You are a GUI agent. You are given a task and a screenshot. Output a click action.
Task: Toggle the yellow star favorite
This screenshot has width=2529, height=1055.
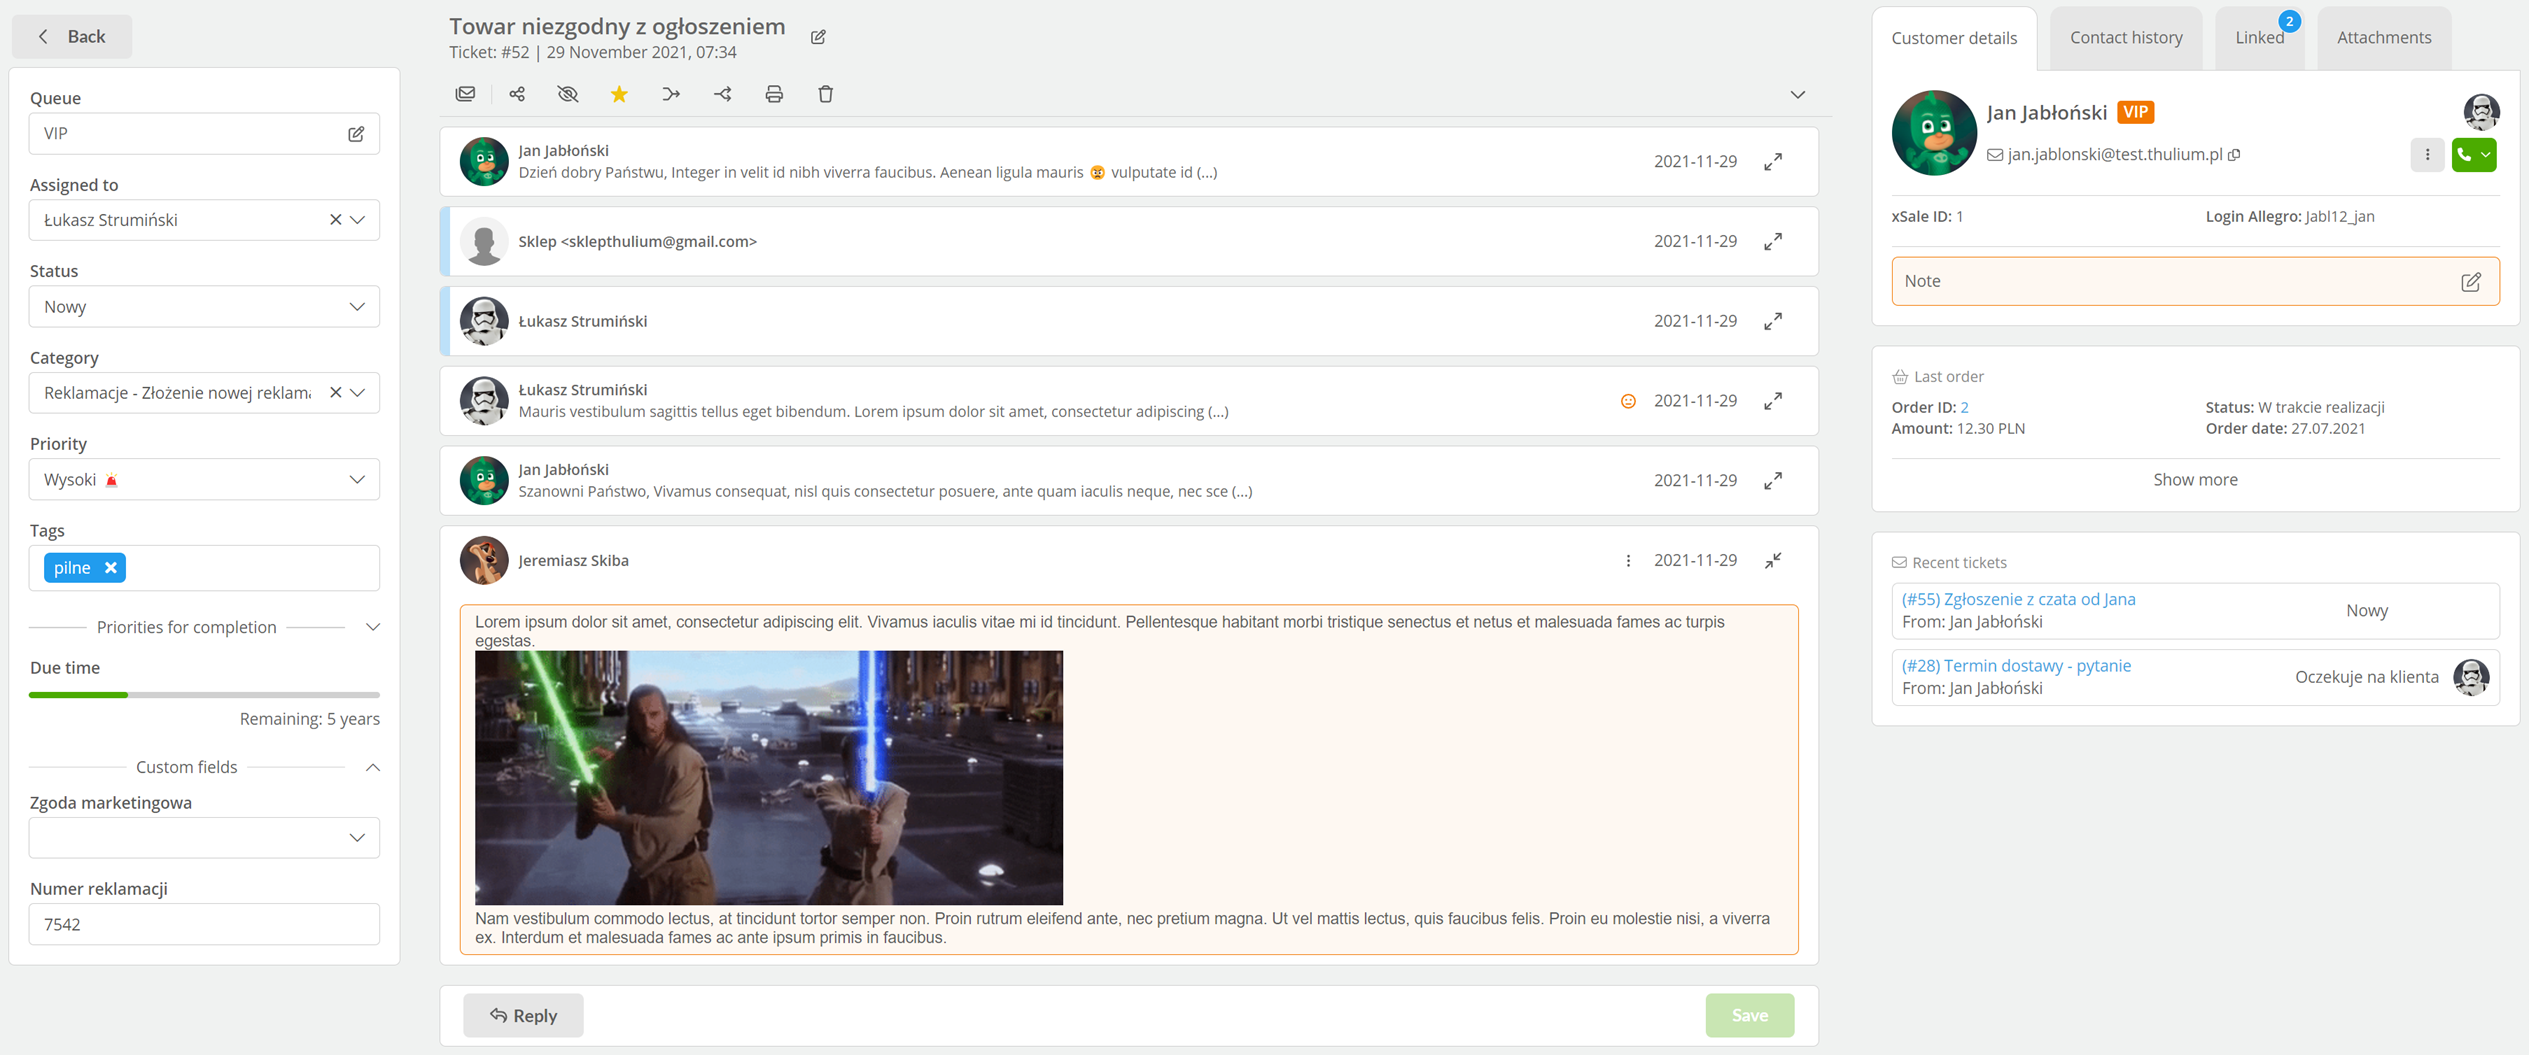tap(619, 94)
